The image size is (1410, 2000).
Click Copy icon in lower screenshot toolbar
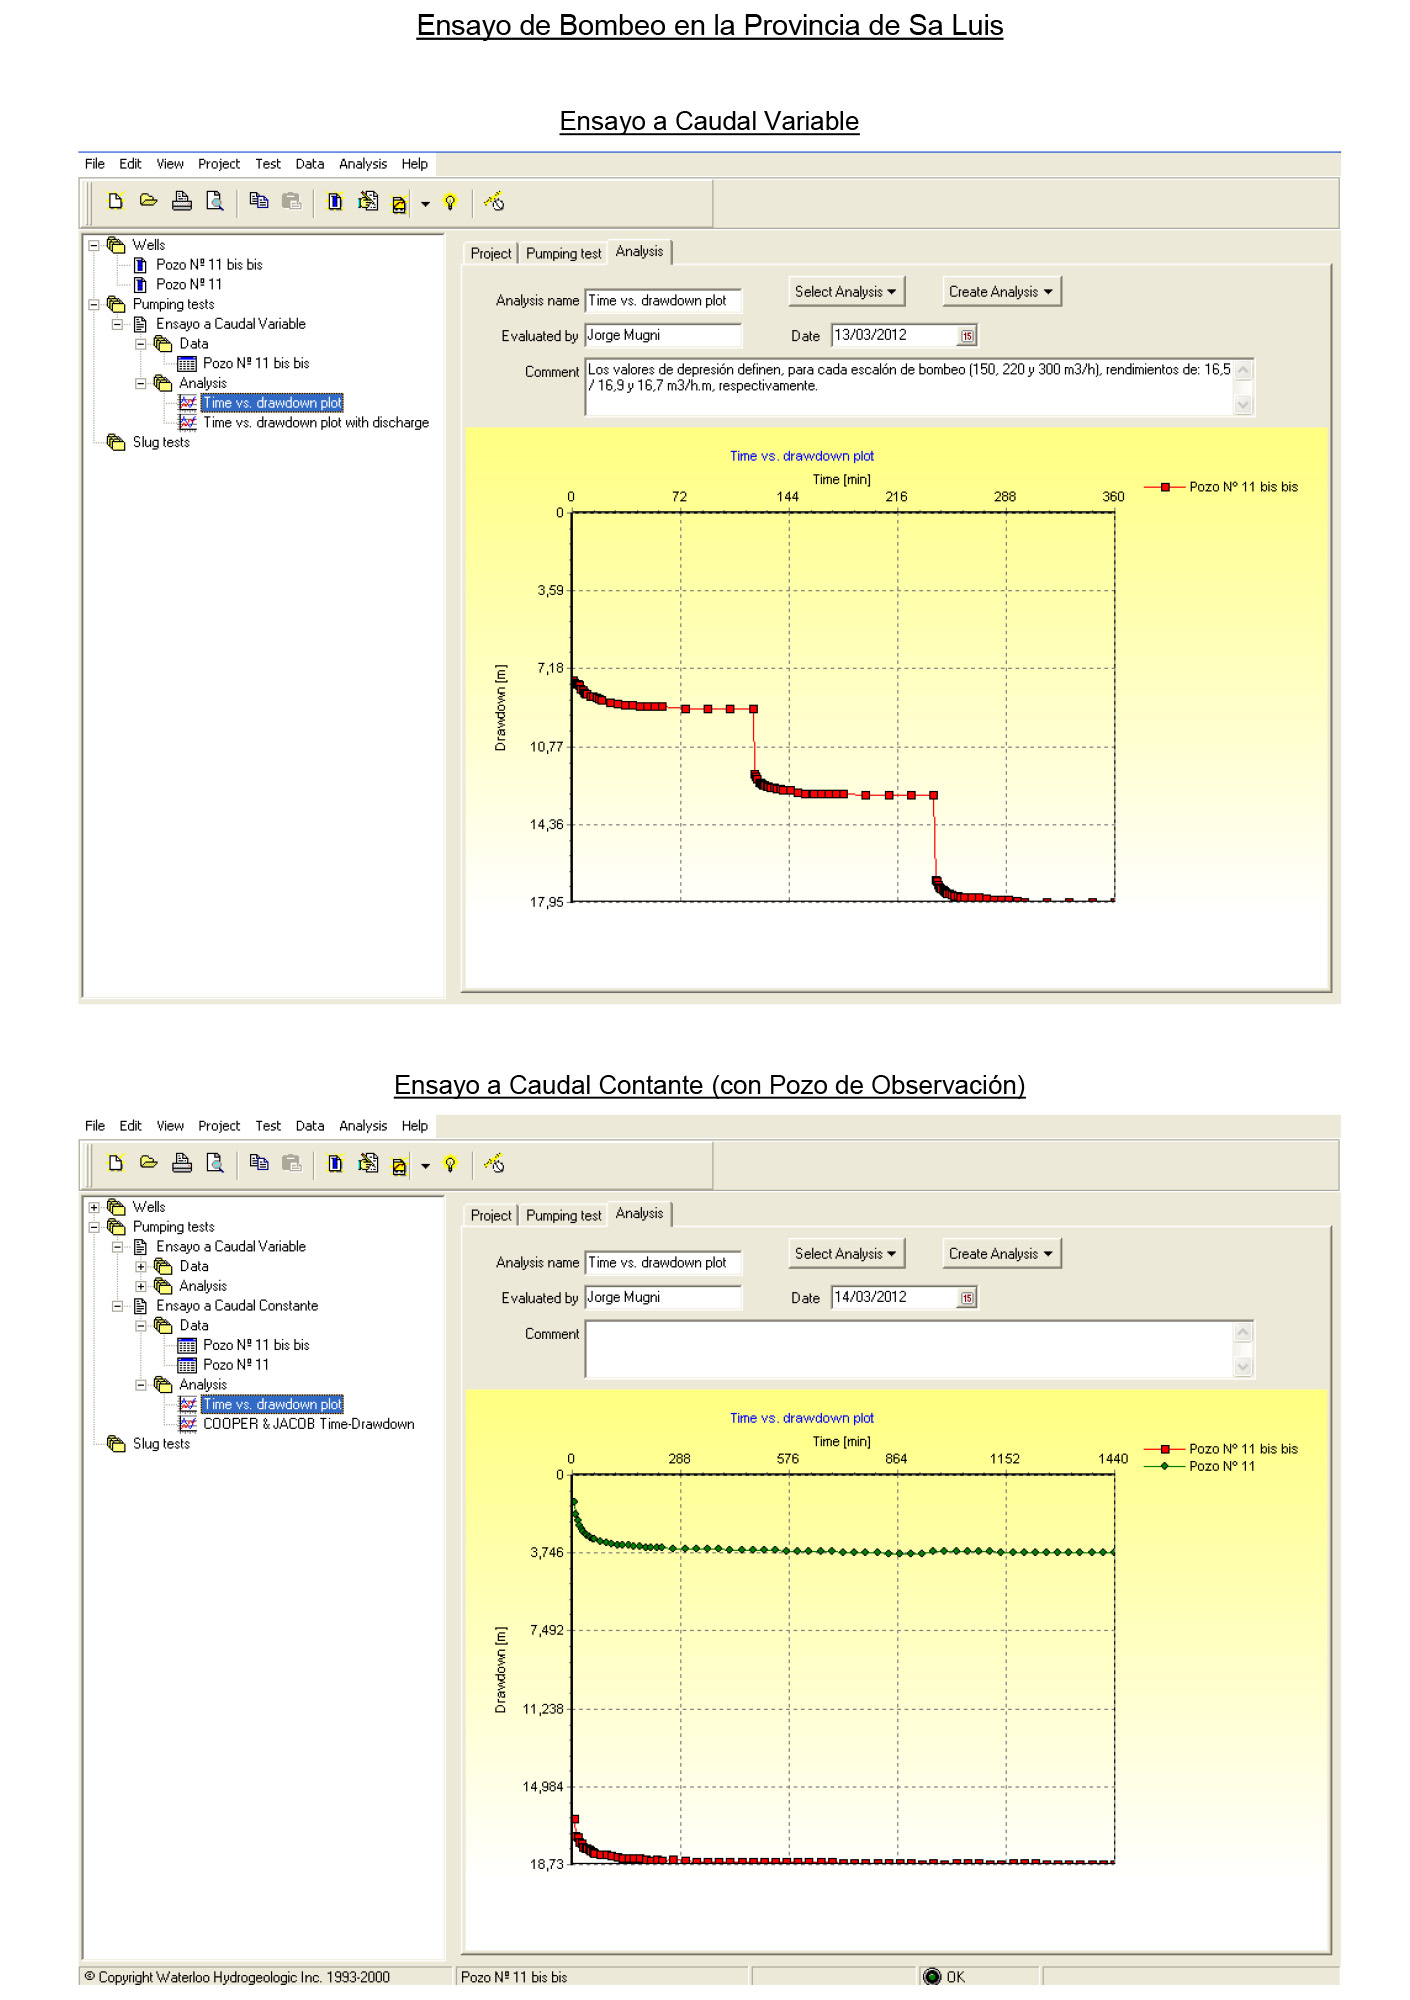pyautogui.click(x=258, y=1164)
